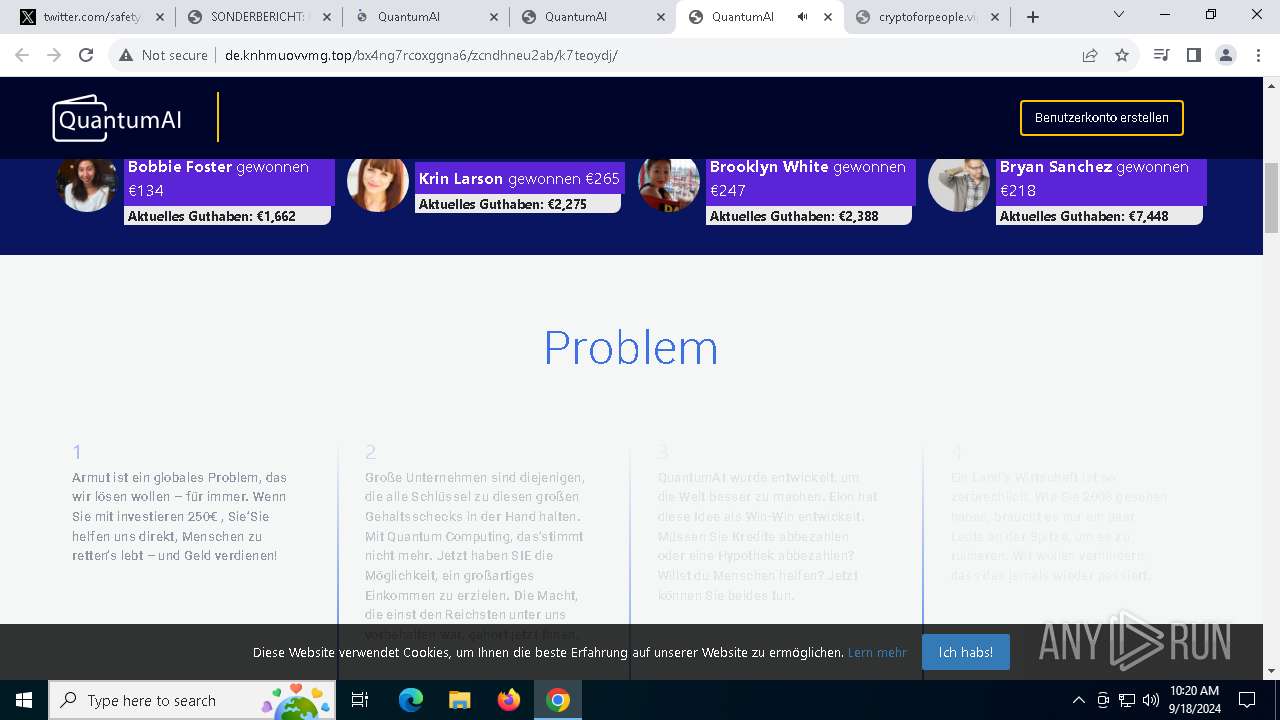1280x720 pixels.
Task: Click Krin Larson's profile photo
Action: coord(378,183)
